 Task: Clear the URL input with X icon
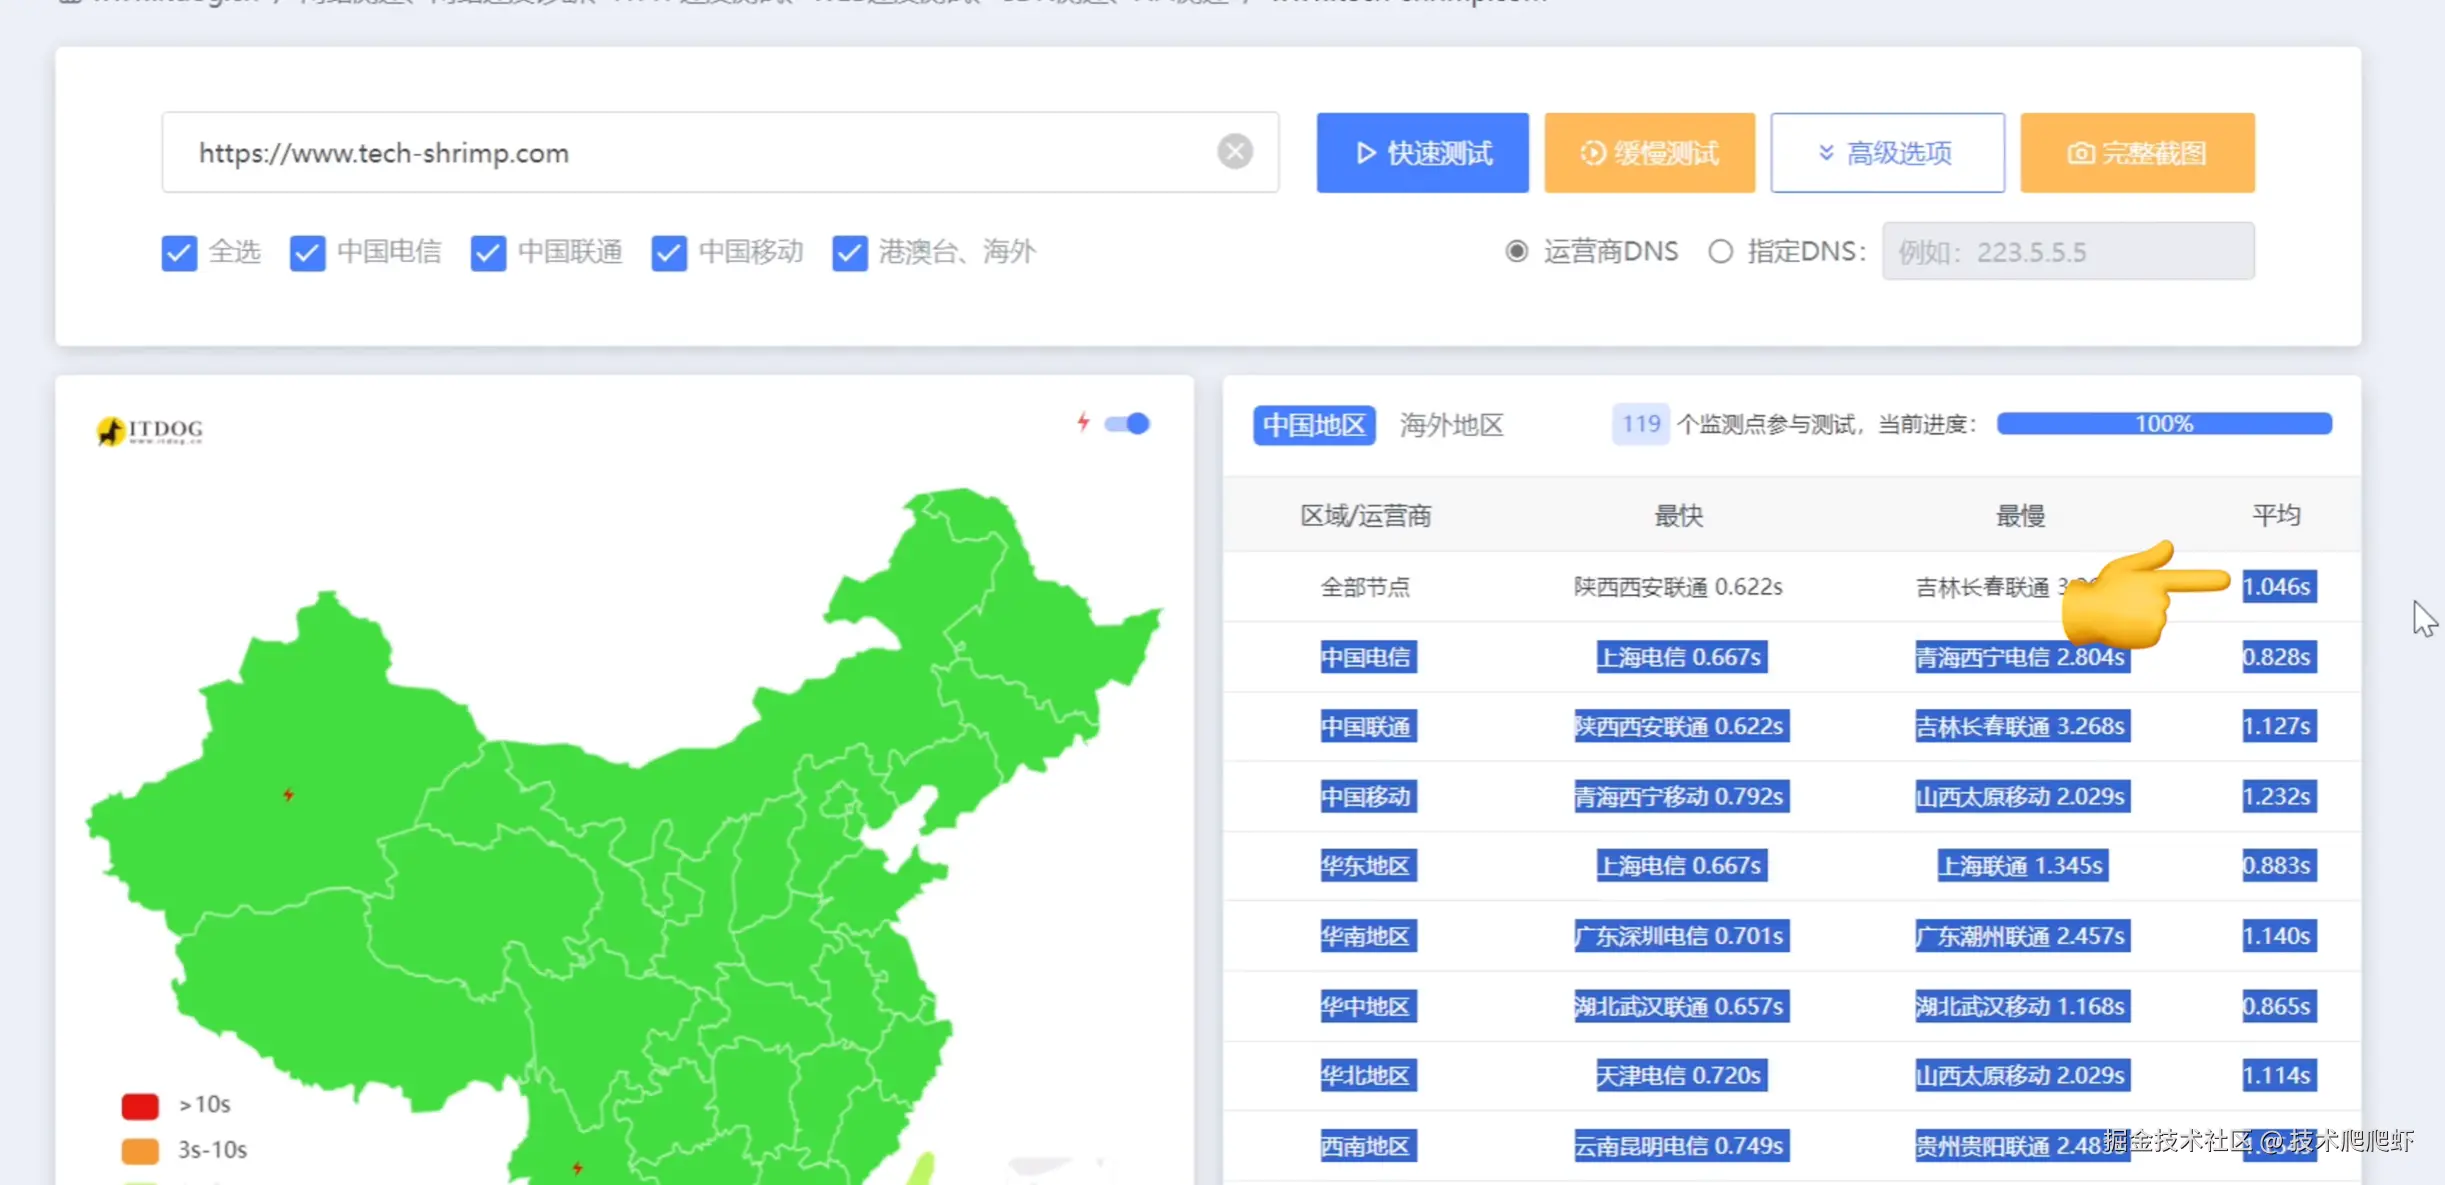(1234, 152)
